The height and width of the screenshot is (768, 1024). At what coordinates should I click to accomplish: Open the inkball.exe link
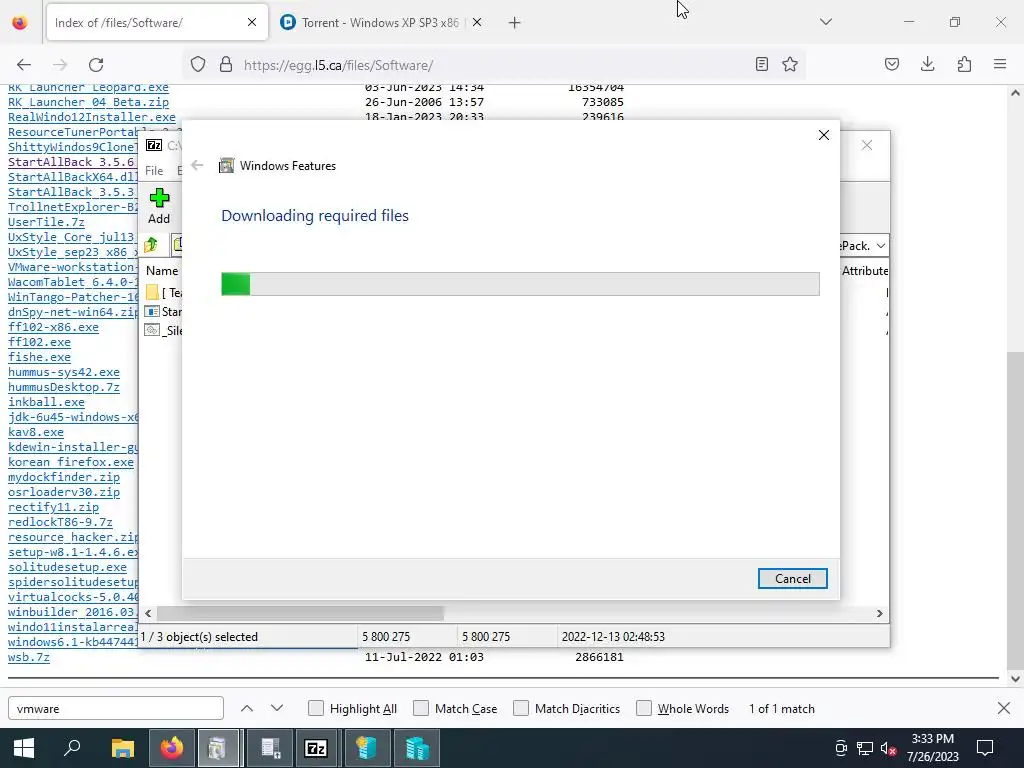(46, 402)
